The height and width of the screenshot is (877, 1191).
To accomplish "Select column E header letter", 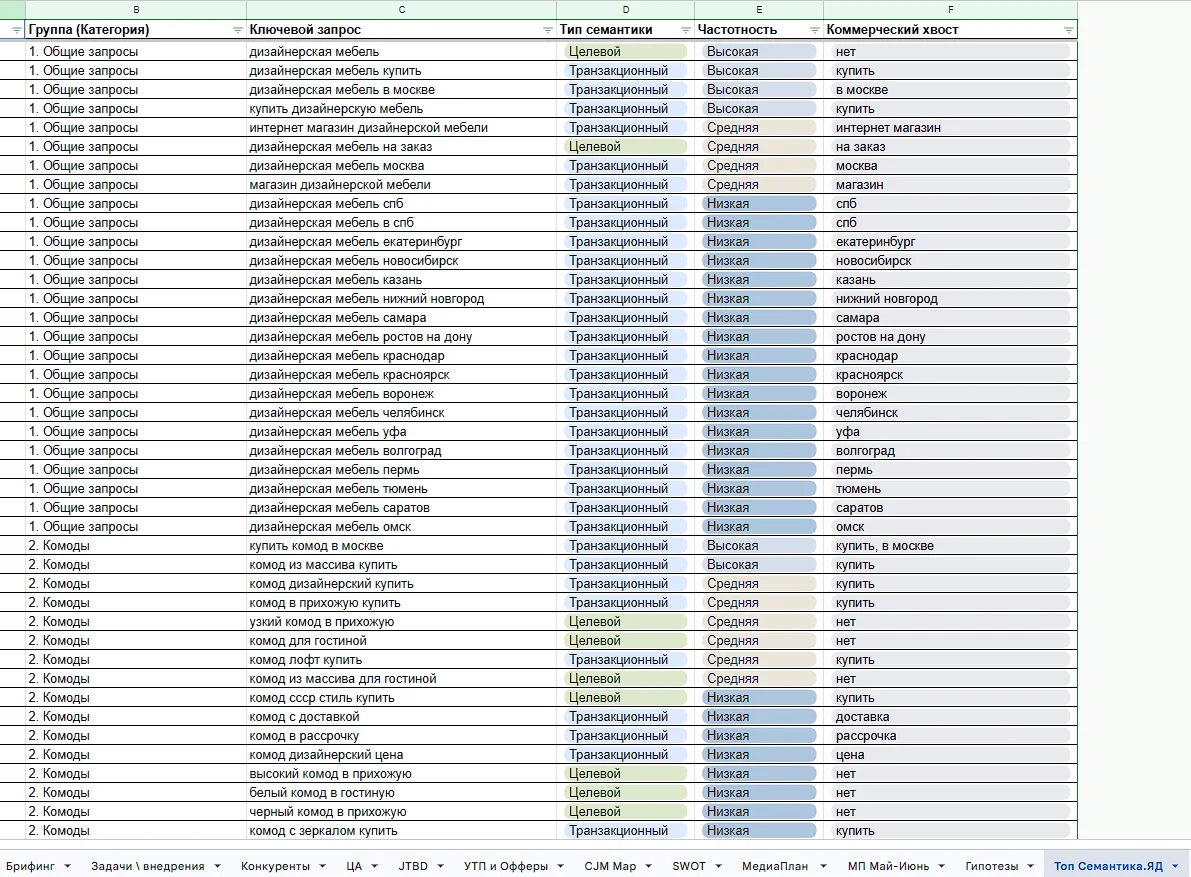I will pos(759,10).
